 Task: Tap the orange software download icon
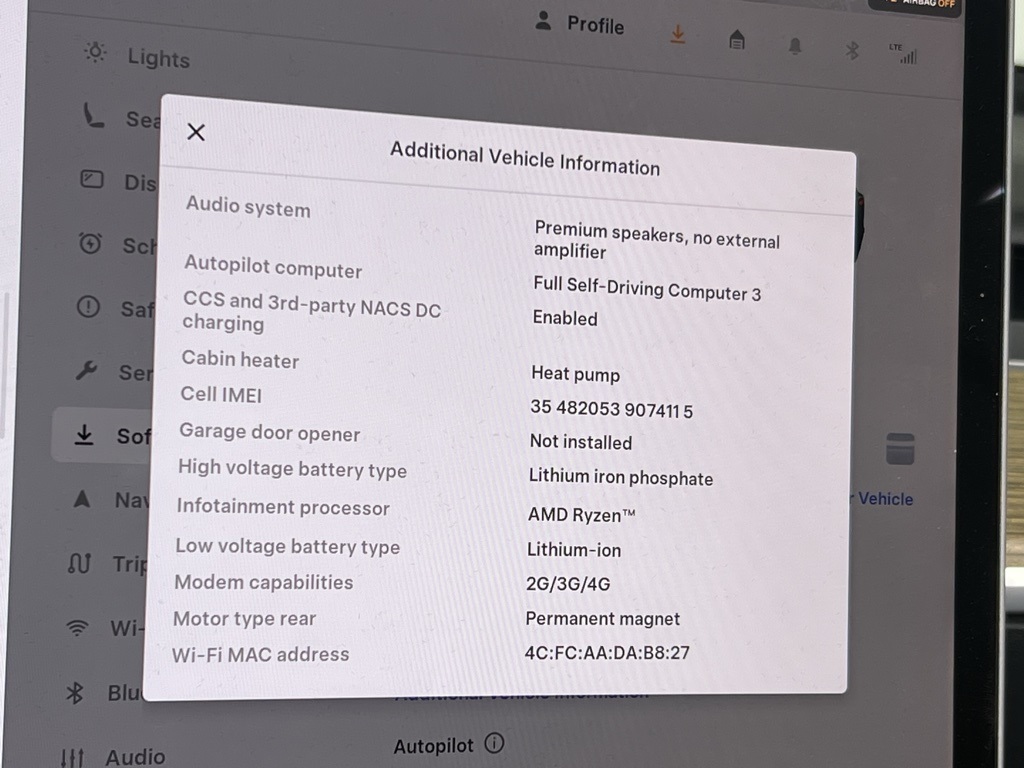[x=678, y=35]
